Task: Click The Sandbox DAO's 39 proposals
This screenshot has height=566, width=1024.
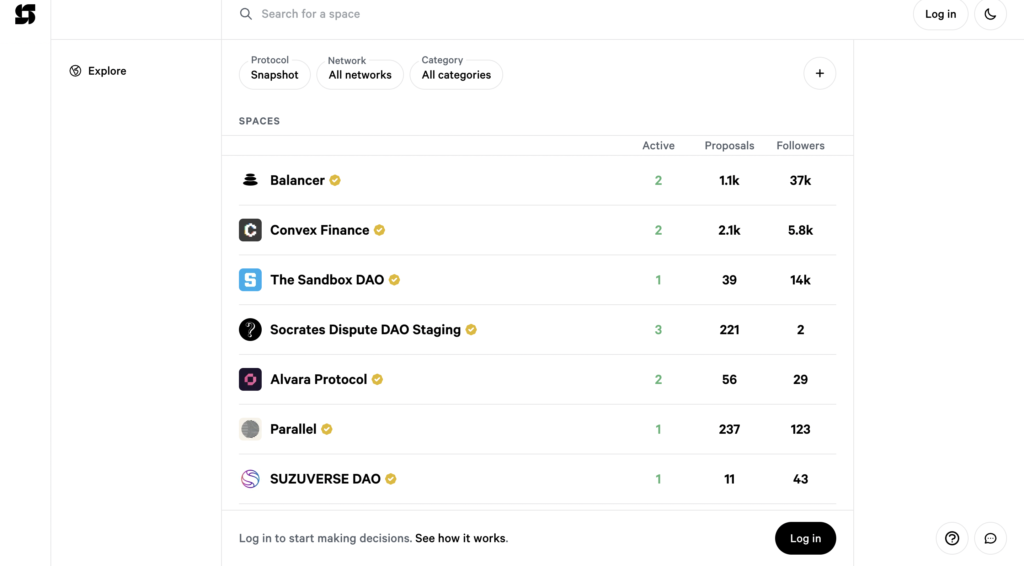Action: (x=729, y=279)
